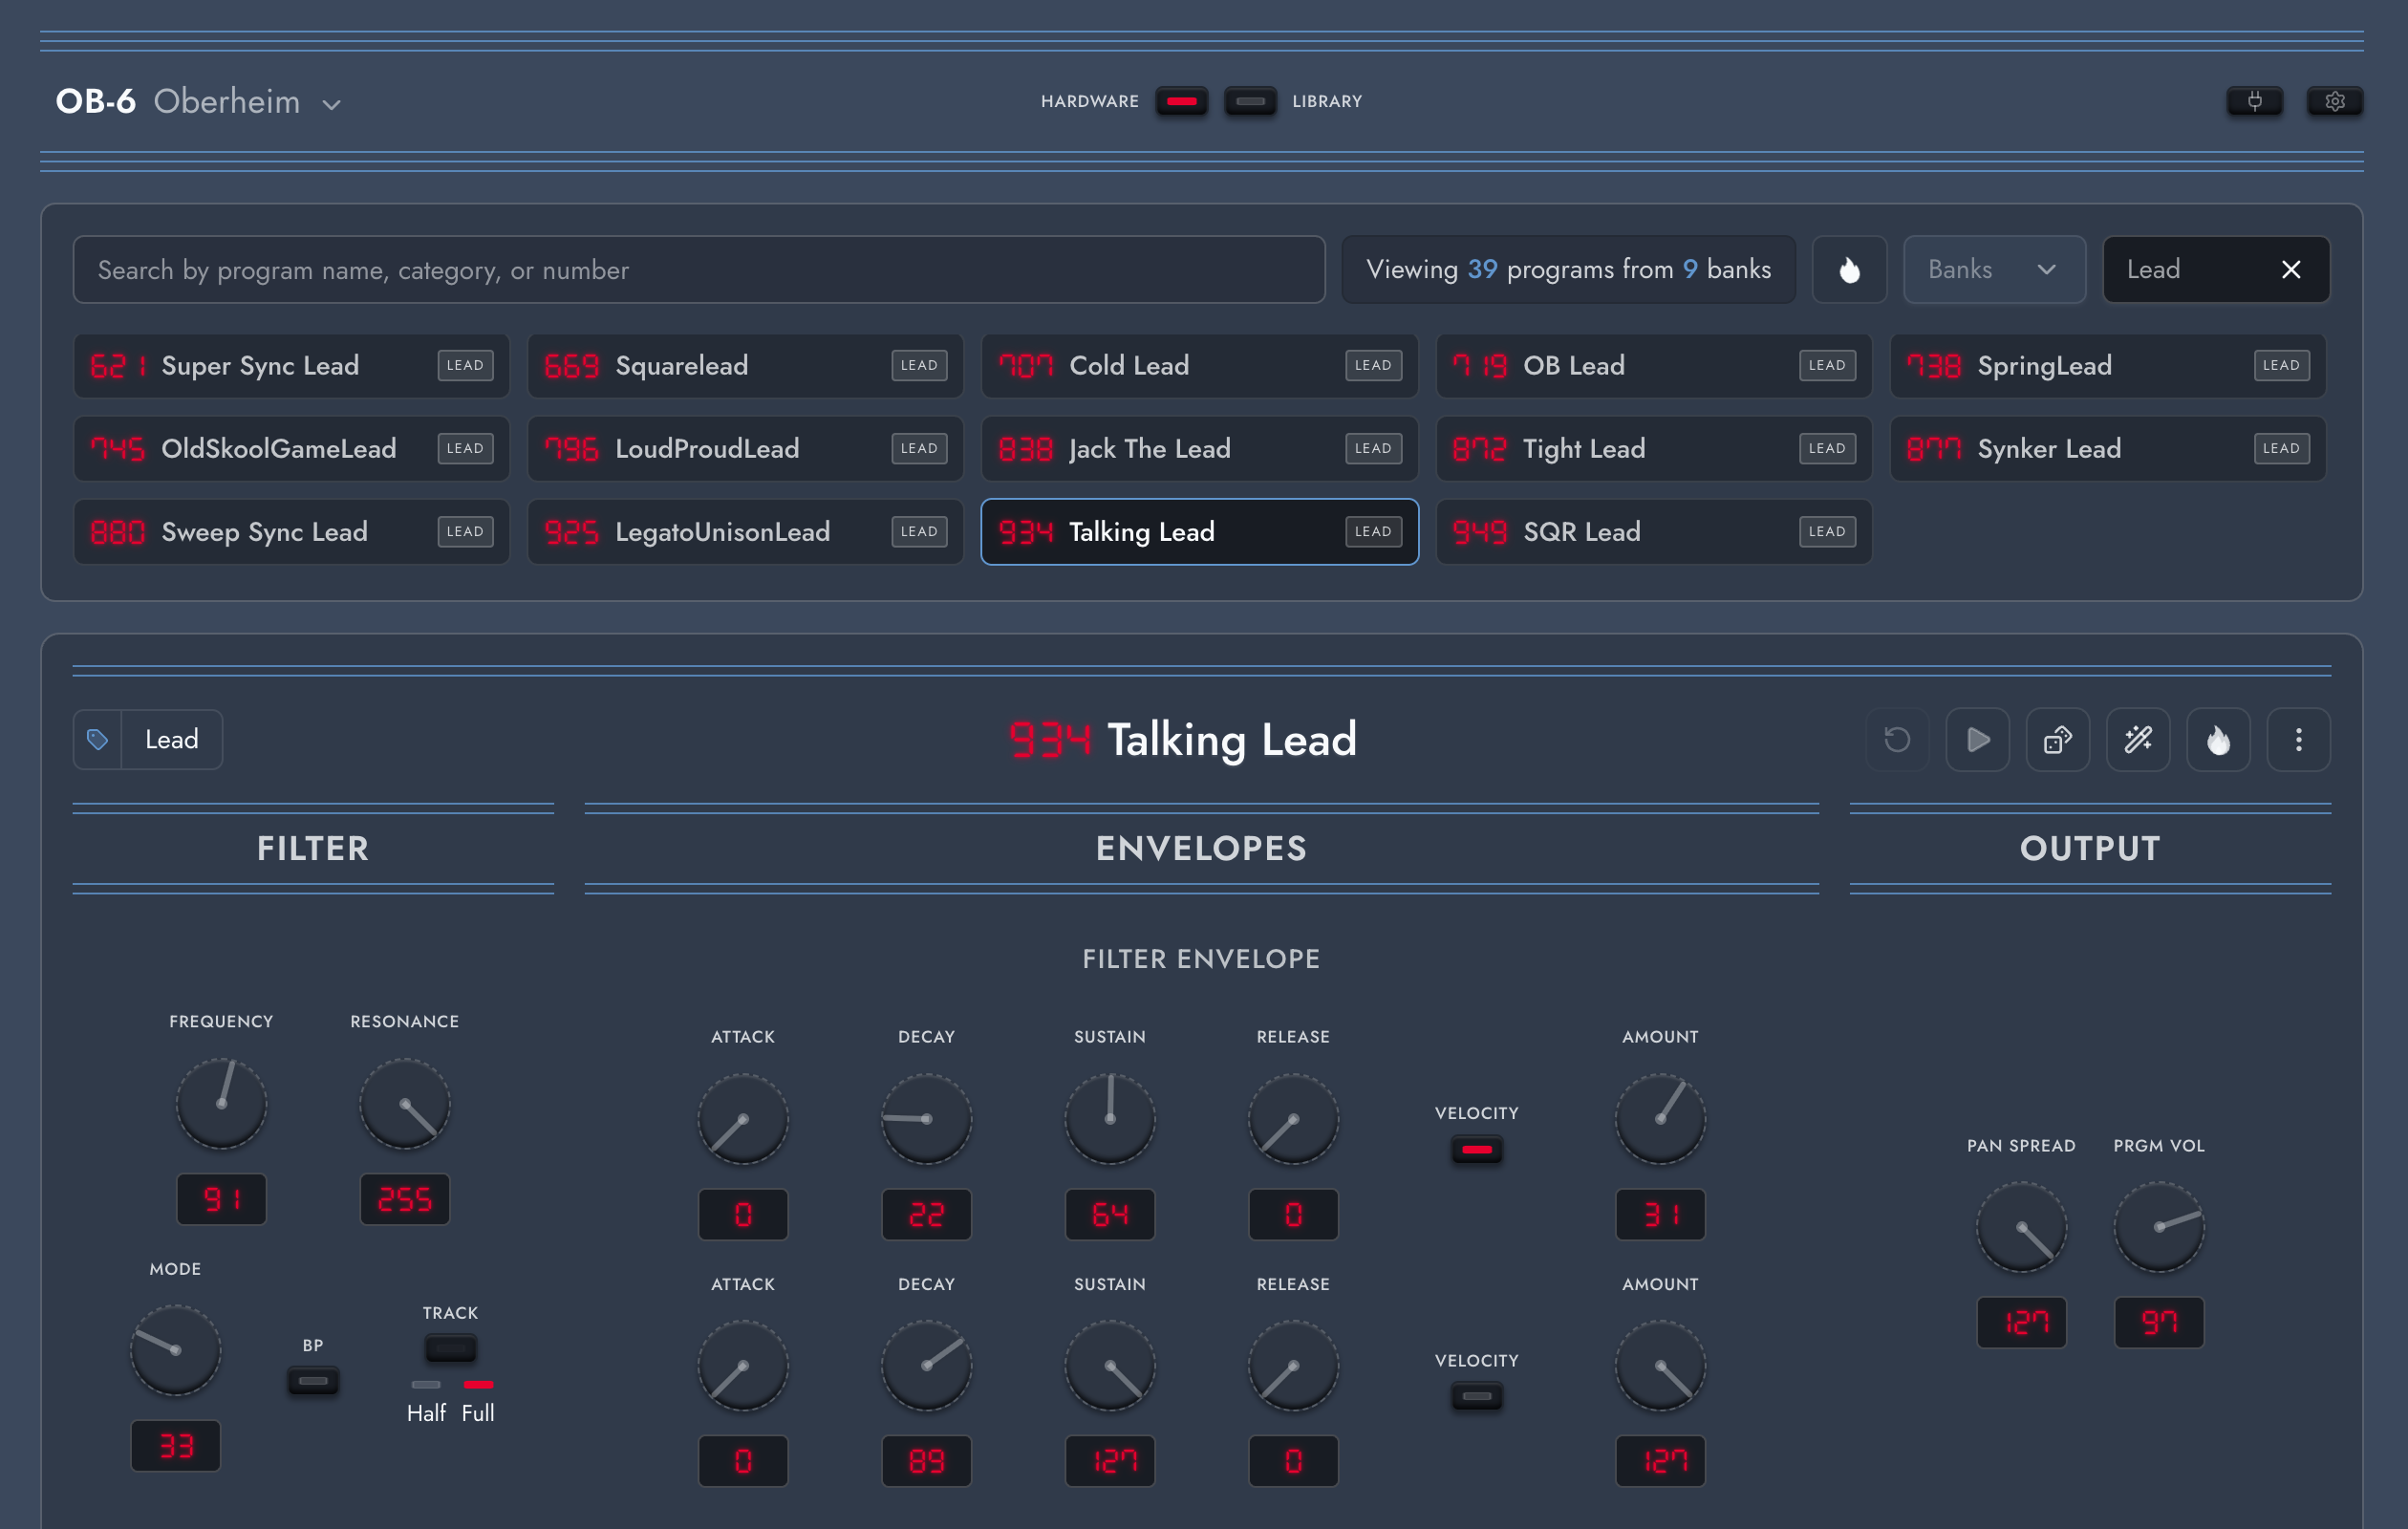
Task: Click the second envelope Decay value 89
Action: 926,1461
